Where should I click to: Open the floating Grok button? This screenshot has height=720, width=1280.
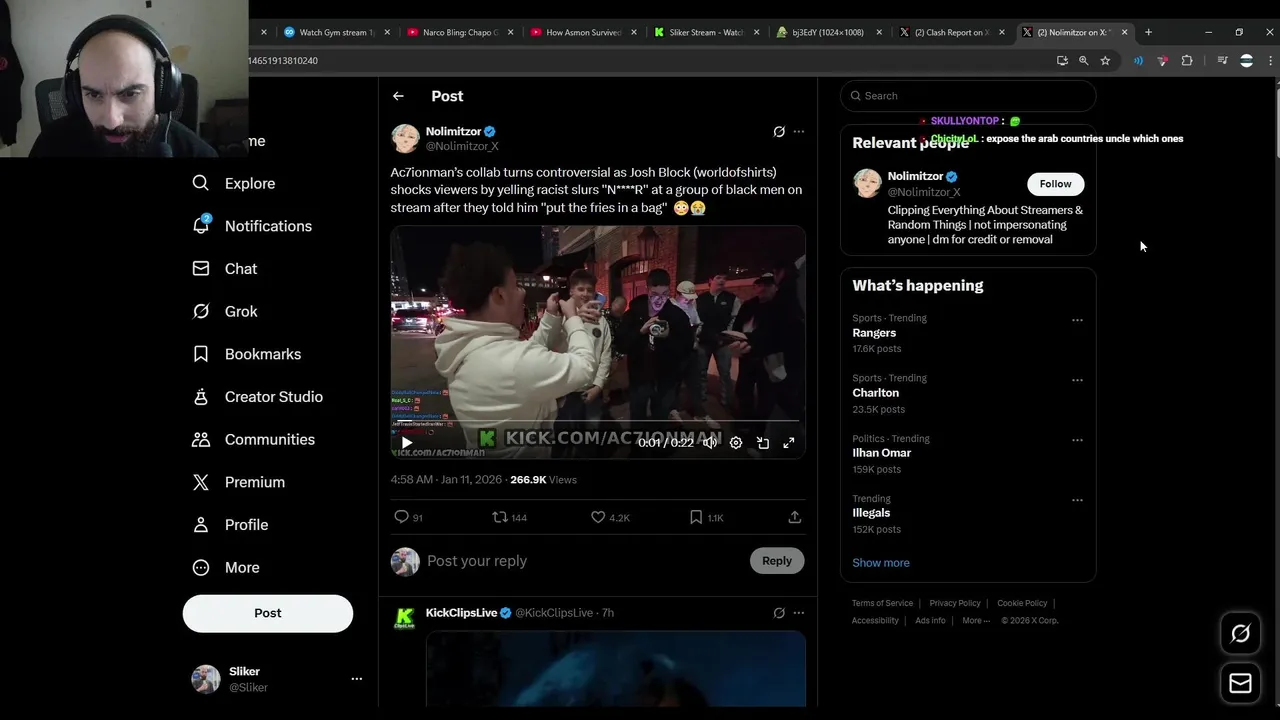pos(1240,633)
